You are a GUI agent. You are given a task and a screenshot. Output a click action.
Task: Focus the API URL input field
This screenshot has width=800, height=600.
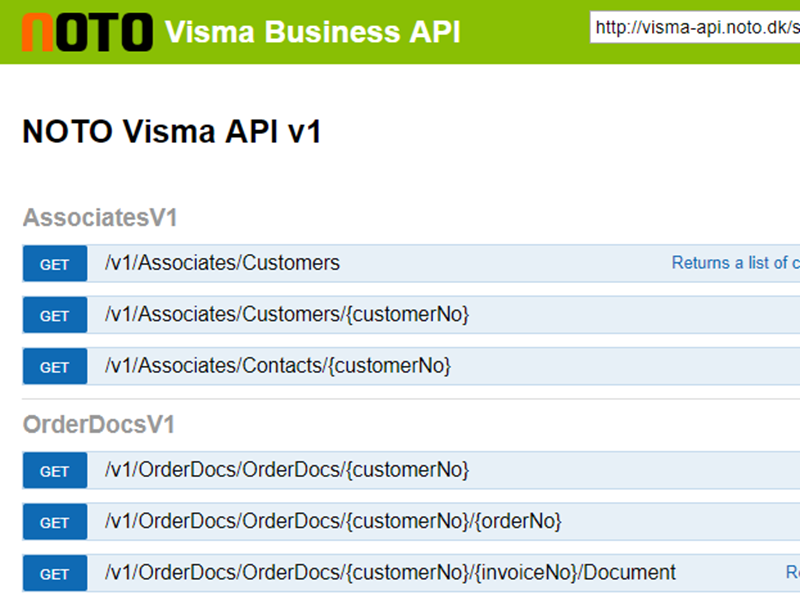point(696,28)
